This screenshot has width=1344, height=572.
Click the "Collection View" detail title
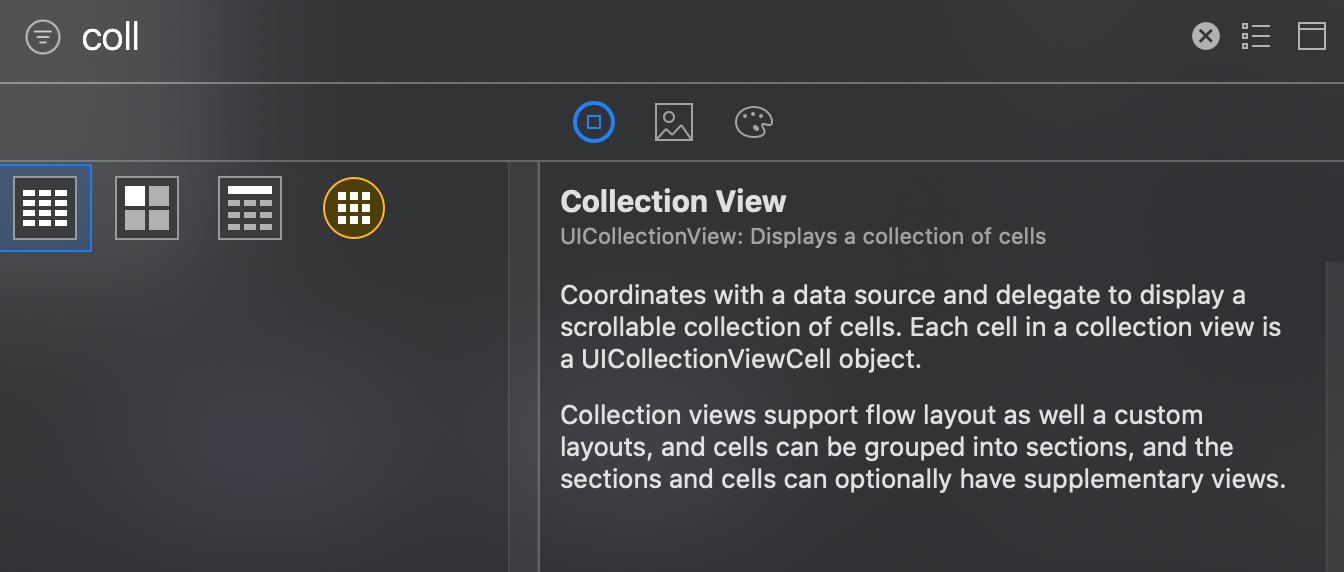tap(673, 202)
